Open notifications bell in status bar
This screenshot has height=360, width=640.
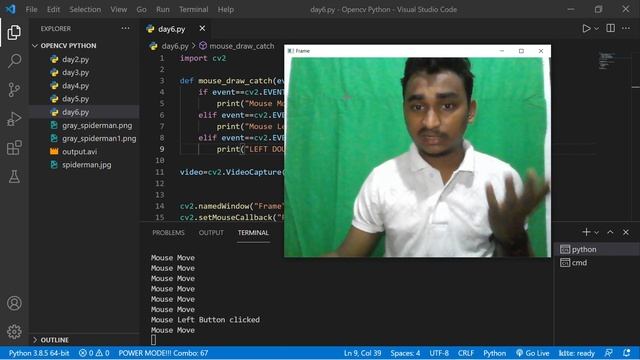tap(627, 353)
